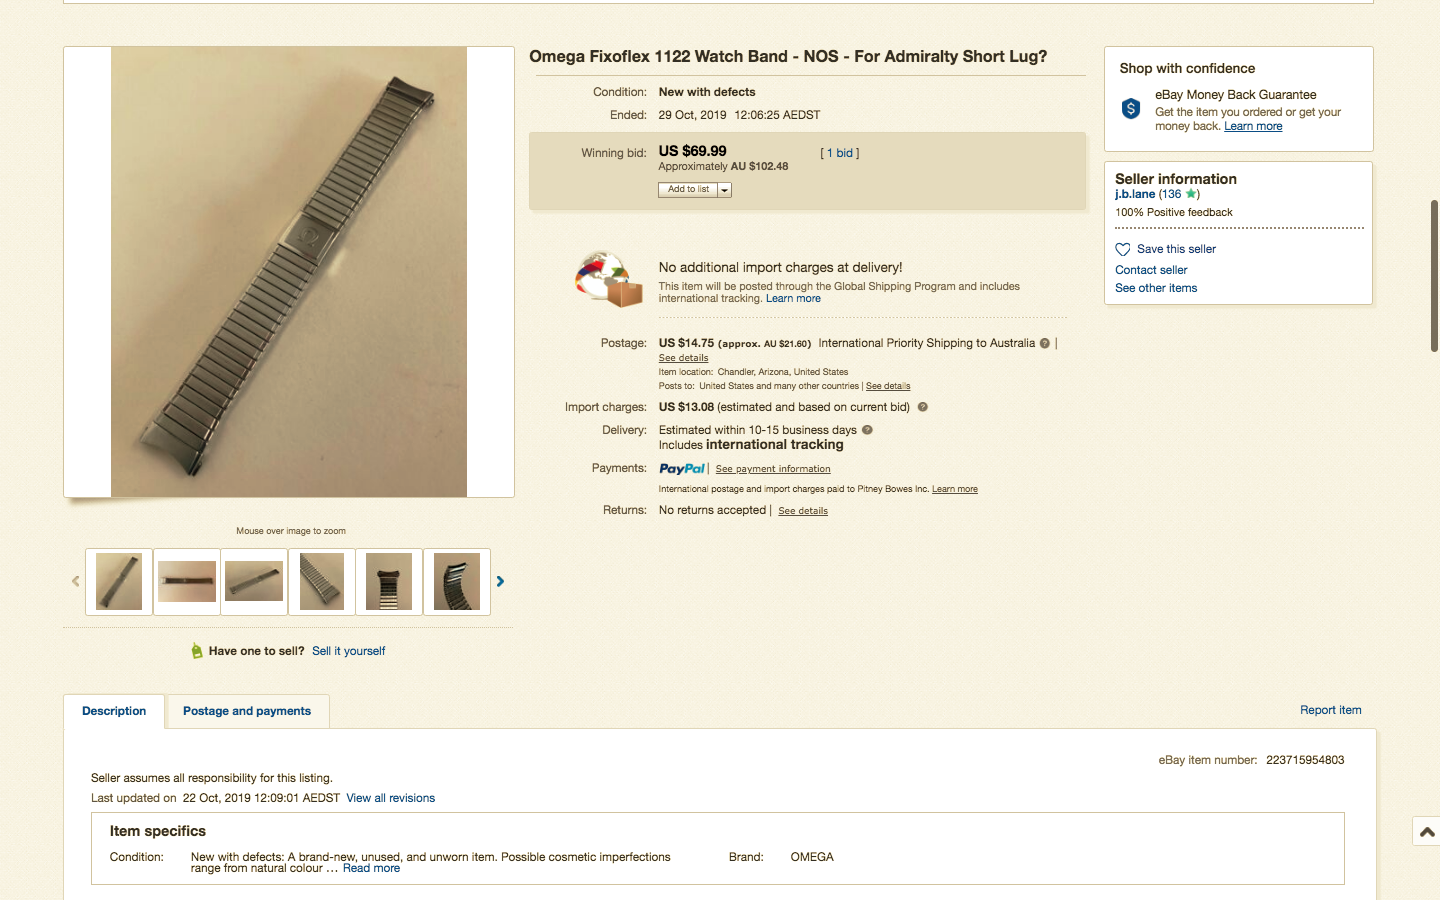Open the Contact seller link
This screenshot has height=900, width=1440.
click(1151, 270)
